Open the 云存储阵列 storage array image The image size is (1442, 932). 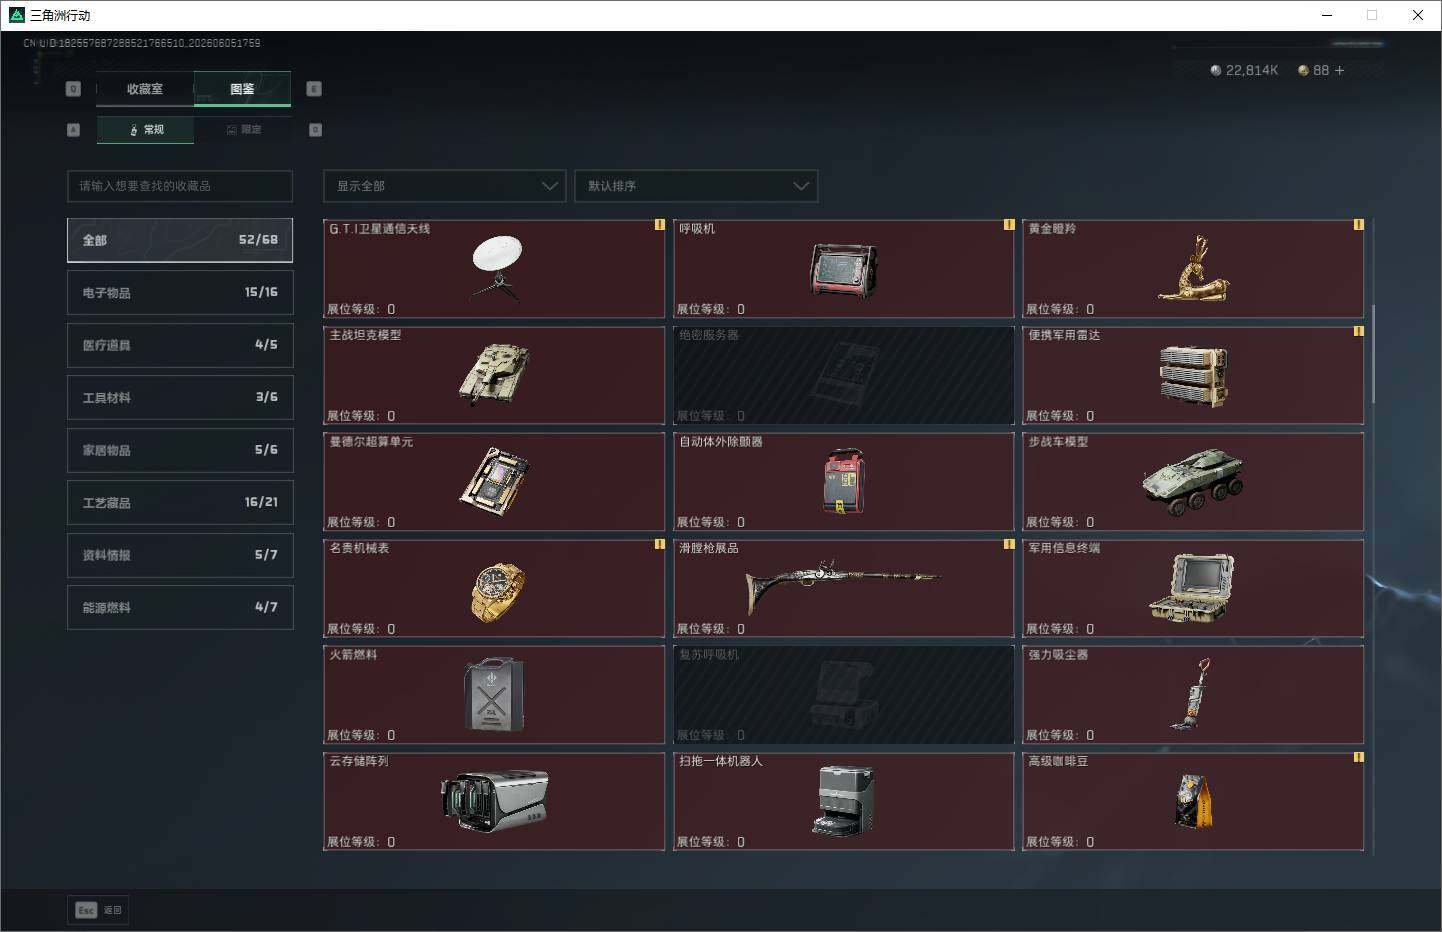click(x=494, y=800)
